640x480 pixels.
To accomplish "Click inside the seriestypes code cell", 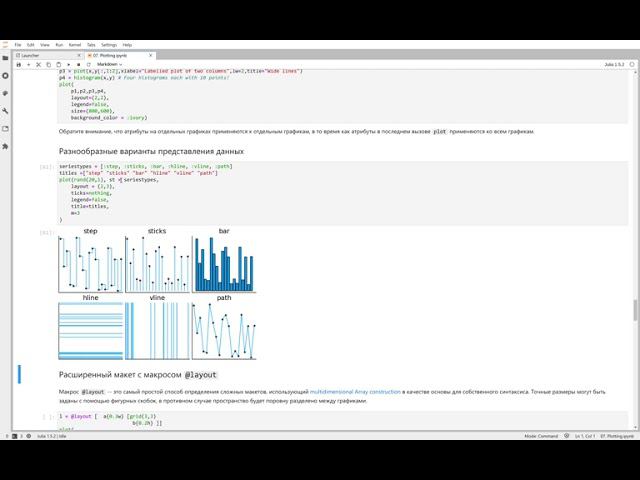I will 342,193.
